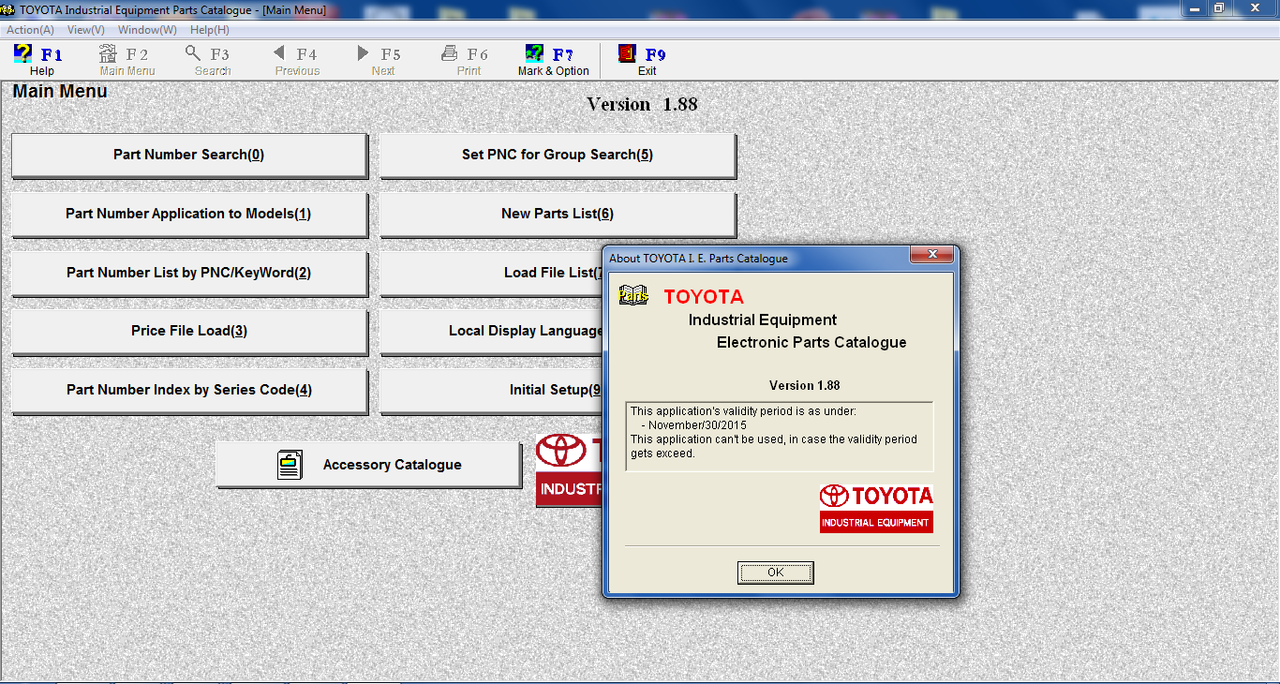This screenshot has width=1280, height=684.
Task: Click the document icon on Accessory Catalogue
Action: 290,465
